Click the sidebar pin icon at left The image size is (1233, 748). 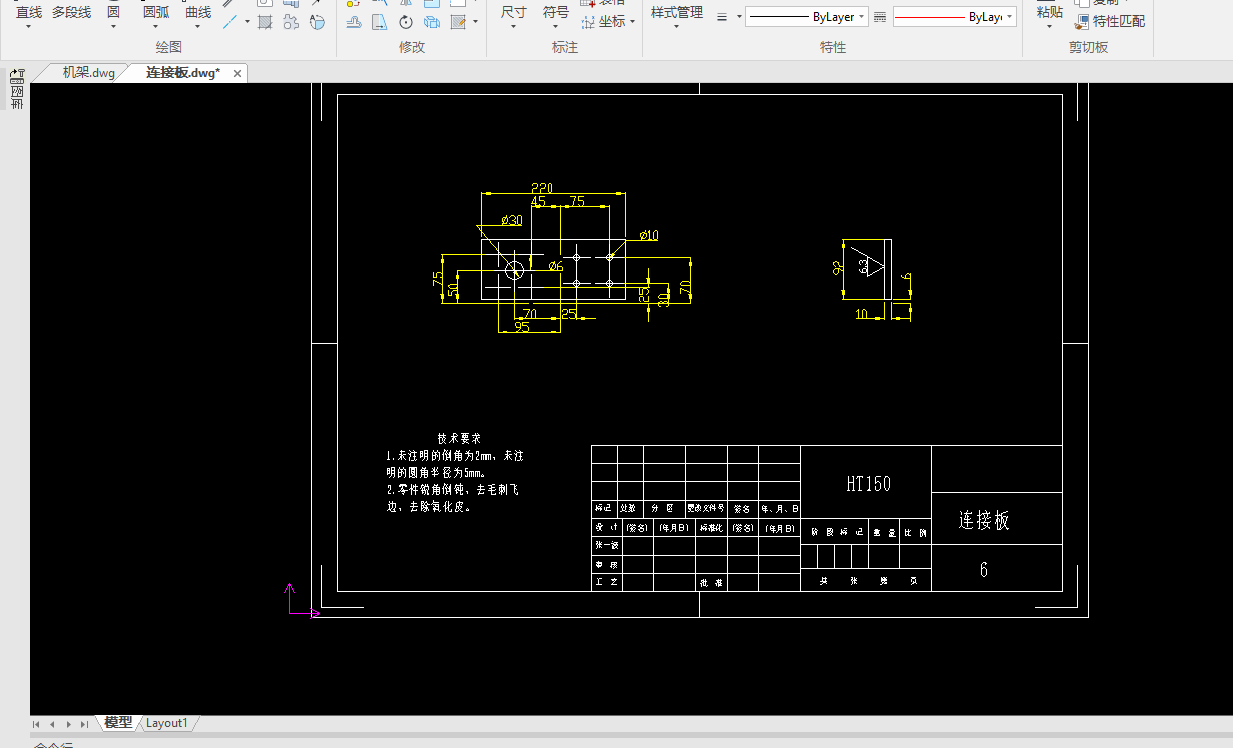(16, 74)
